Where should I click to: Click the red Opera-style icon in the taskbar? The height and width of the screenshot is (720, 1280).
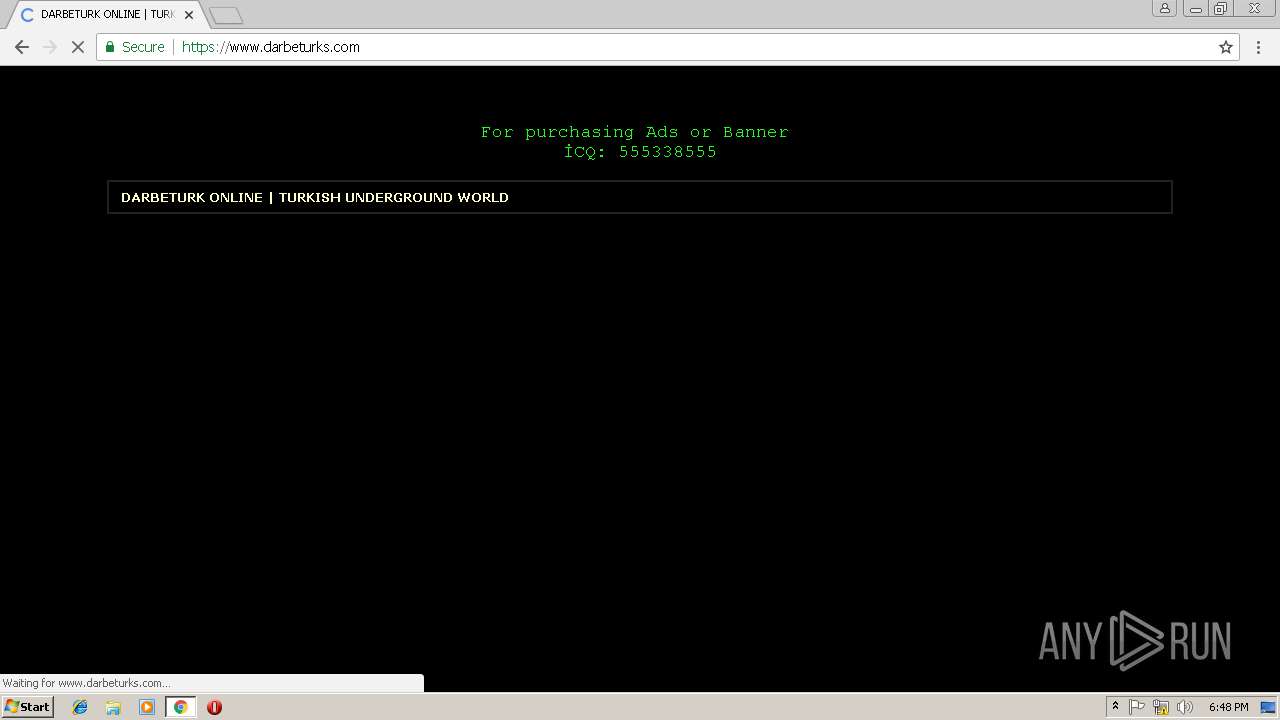coord(214,707)
